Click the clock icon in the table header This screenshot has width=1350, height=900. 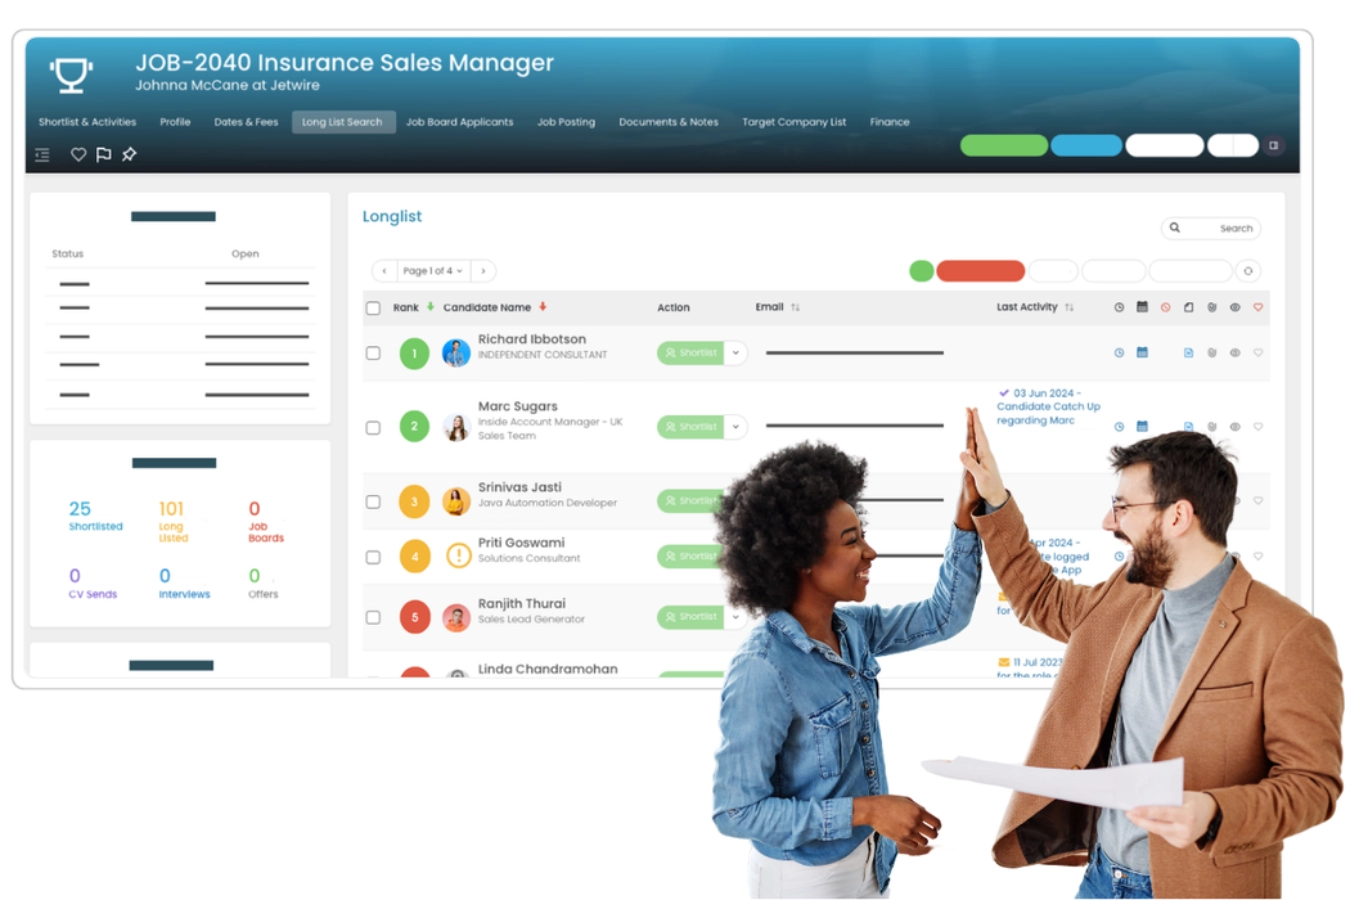[x=1119, y=307]
